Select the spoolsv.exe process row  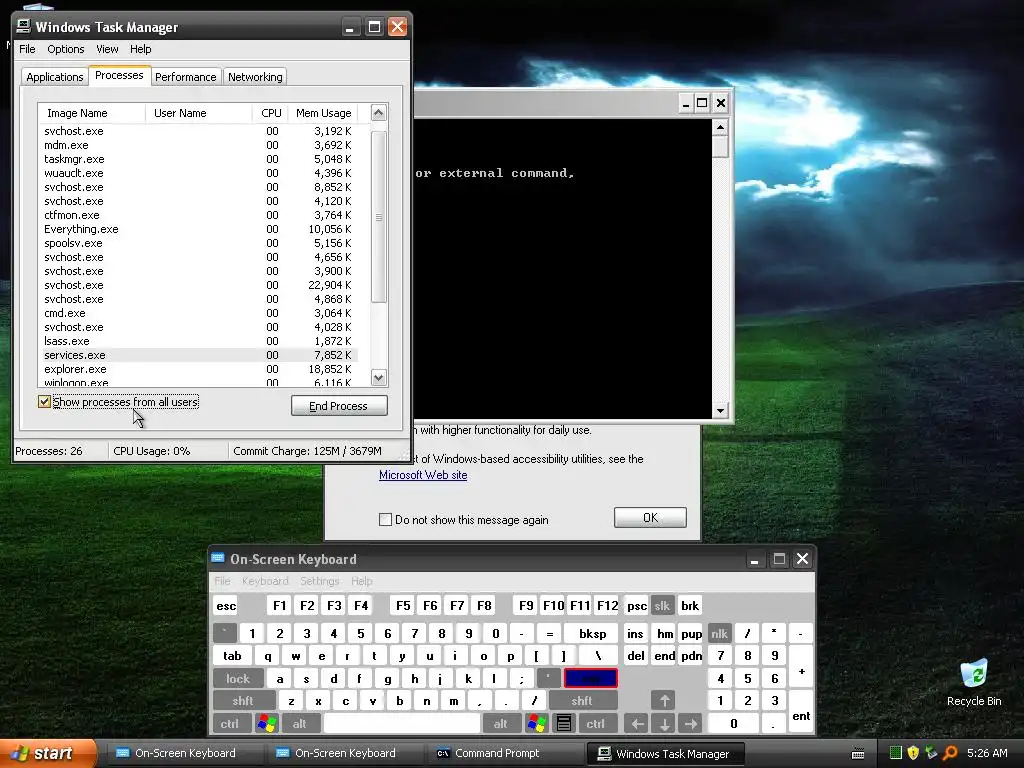point(199,243)
